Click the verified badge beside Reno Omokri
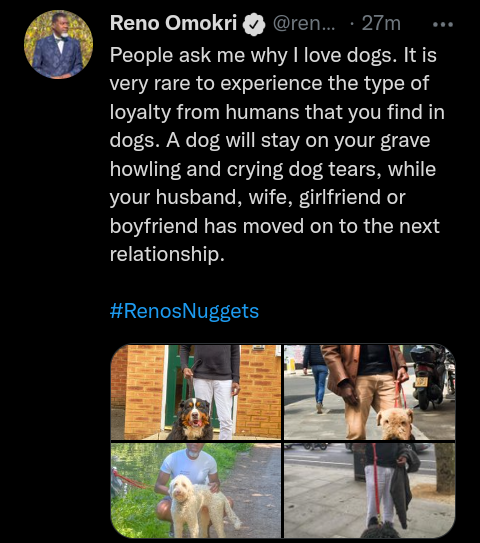The height and width of the screenshot is (543, 480). tap(254, 24)
